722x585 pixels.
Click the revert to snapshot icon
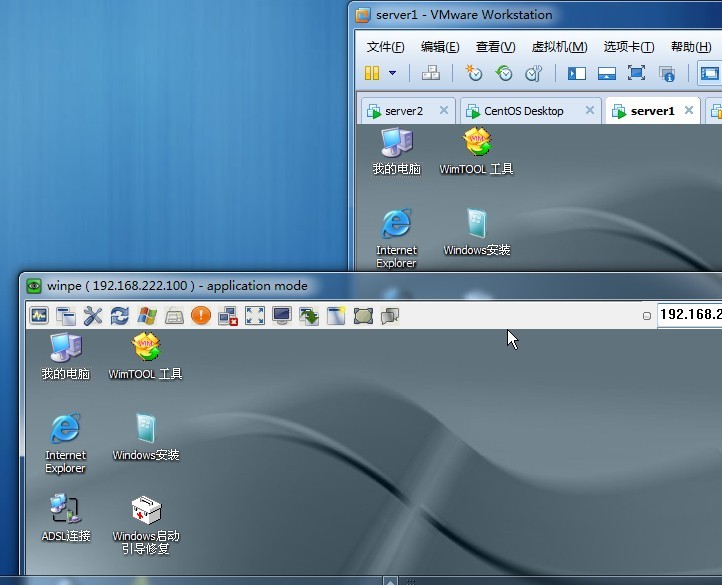pyautogui.click(x=504, y=73)
